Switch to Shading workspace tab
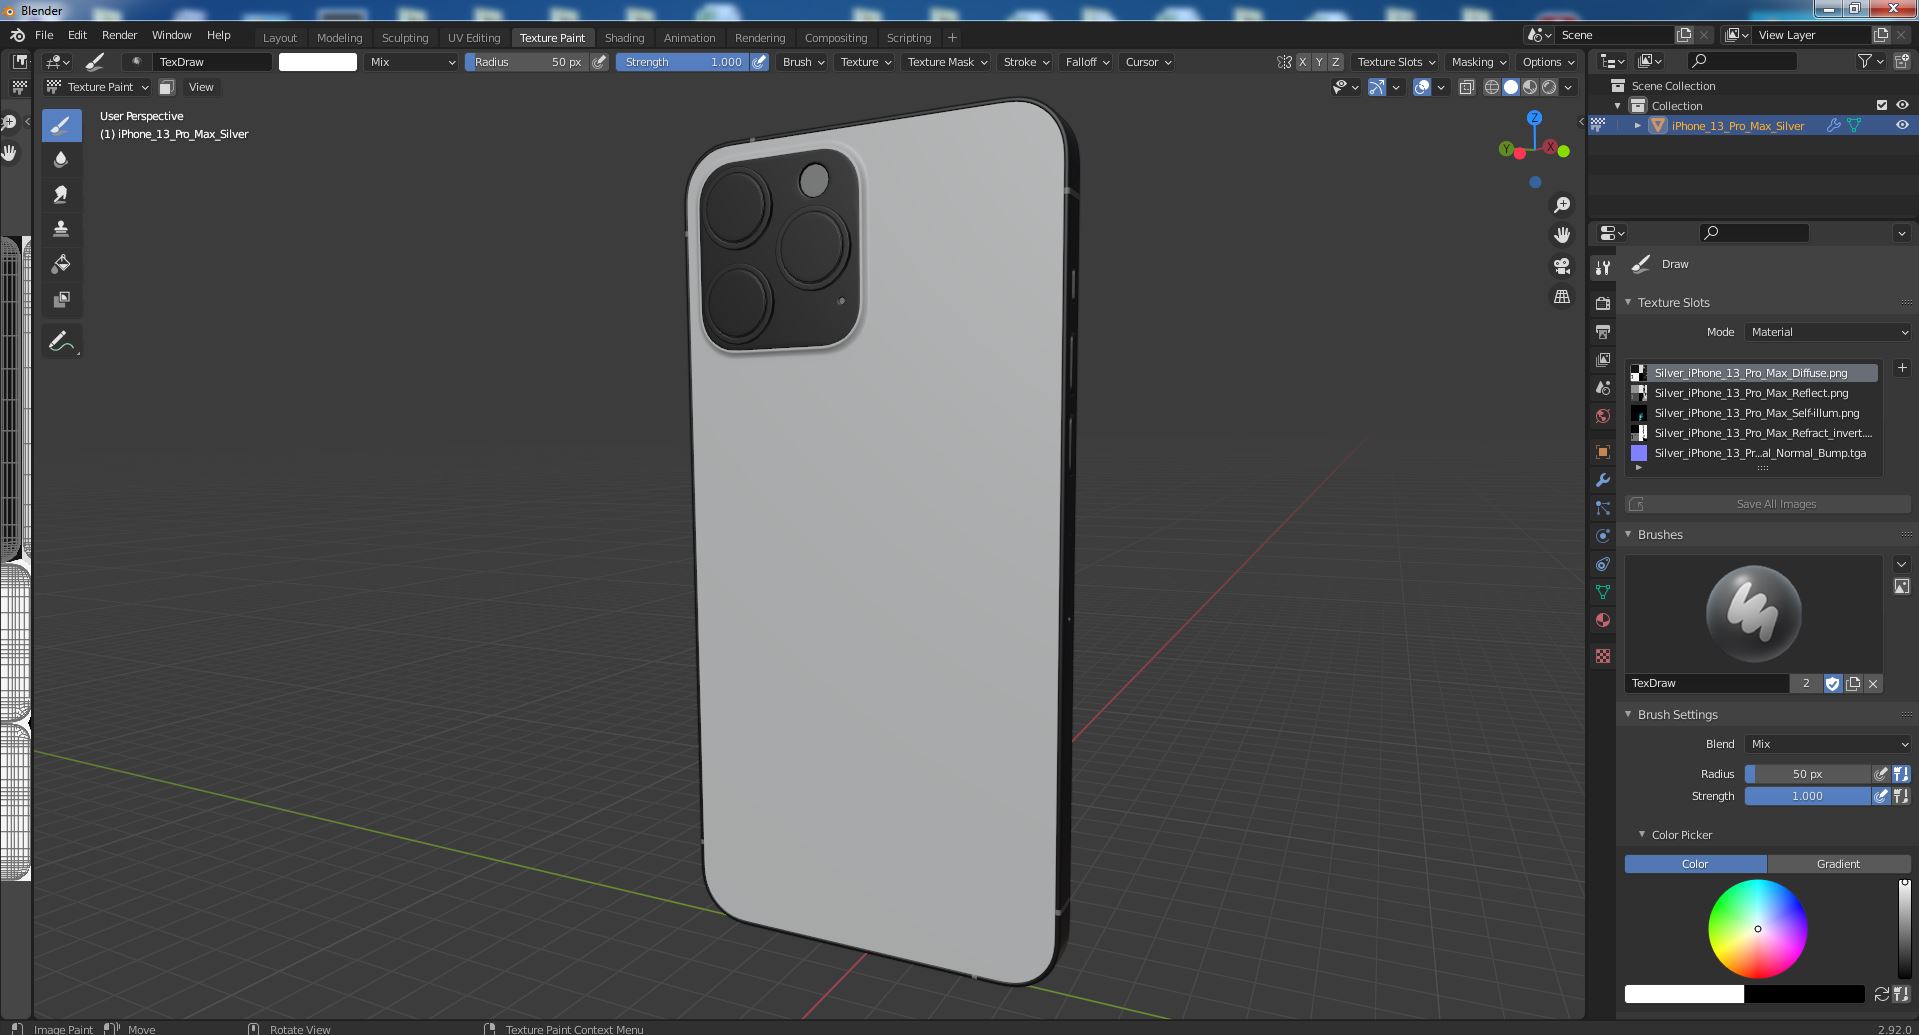 (624, 38)
